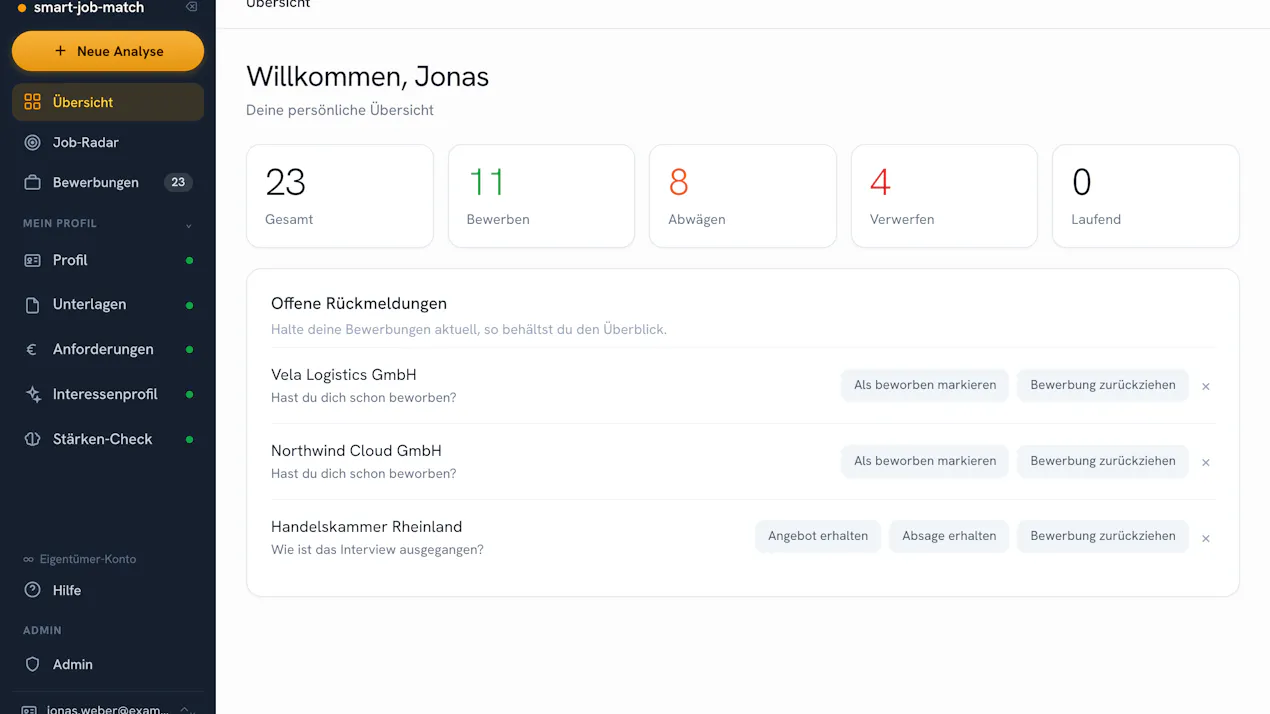Viewport: 1270px width, 714px height.
Task: Collapse the MEIN PROFIL section chevron
Action: tap(189, 225)
